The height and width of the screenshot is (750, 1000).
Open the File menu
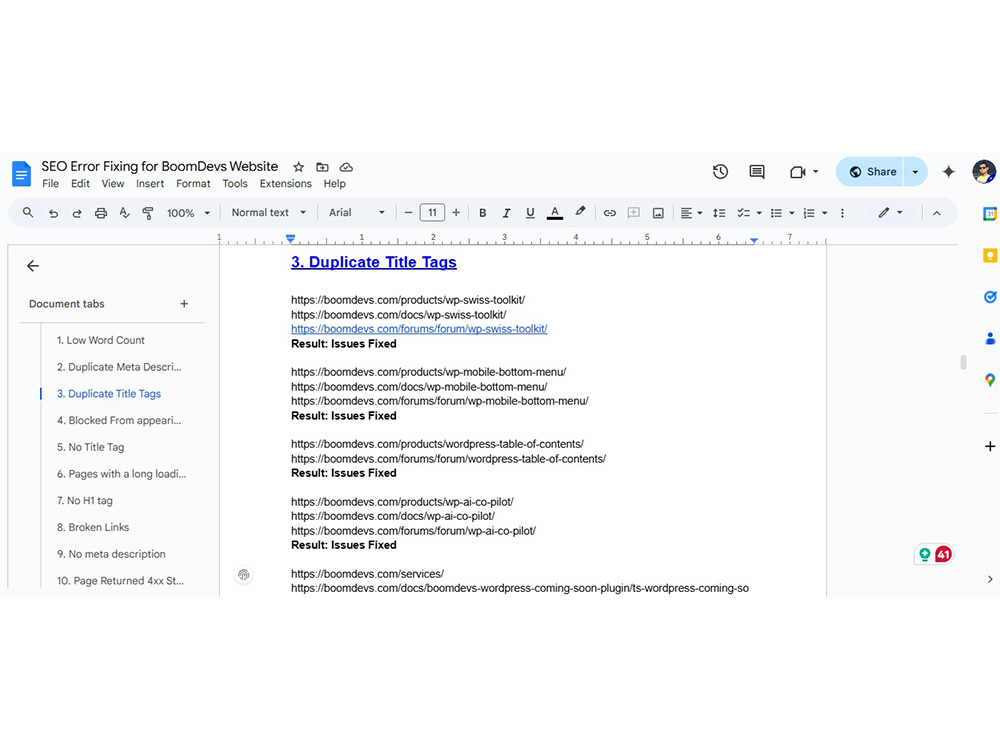50,184
